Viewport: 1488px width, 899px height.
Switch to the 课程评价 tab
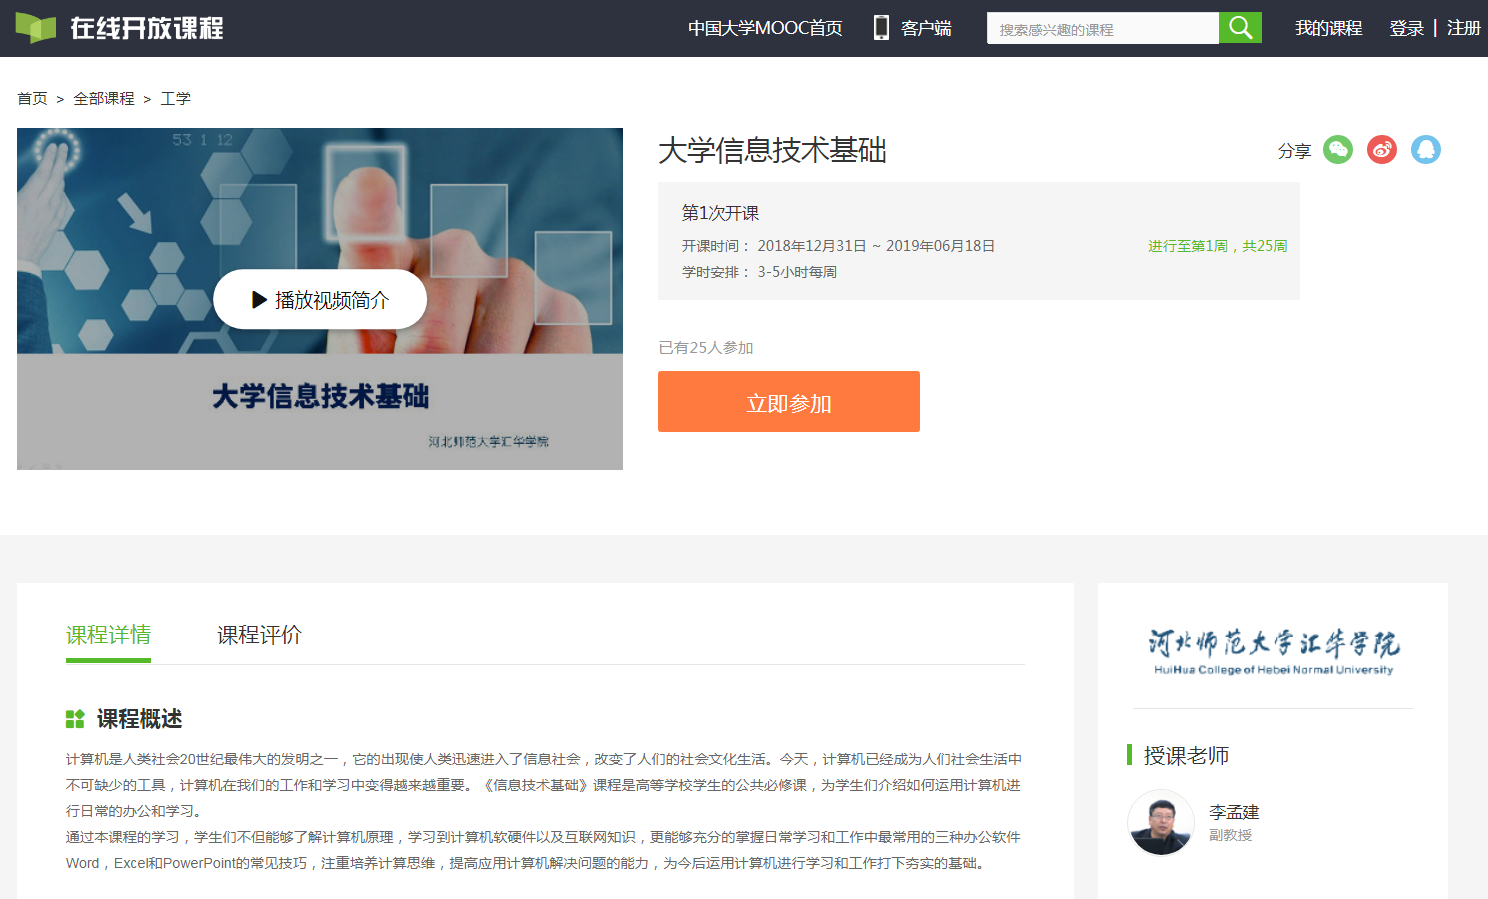pos(259,635)
